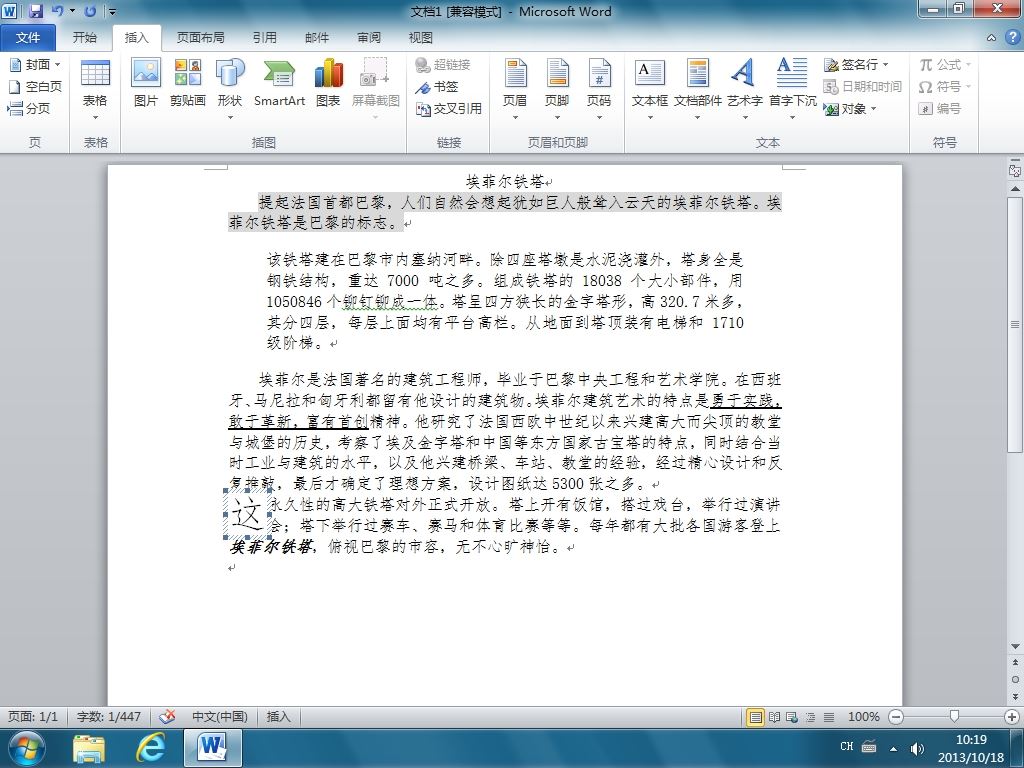Open the undo history dropdown arrow
The width and height of the screenshot is (1024, 768).
point(72,11)
